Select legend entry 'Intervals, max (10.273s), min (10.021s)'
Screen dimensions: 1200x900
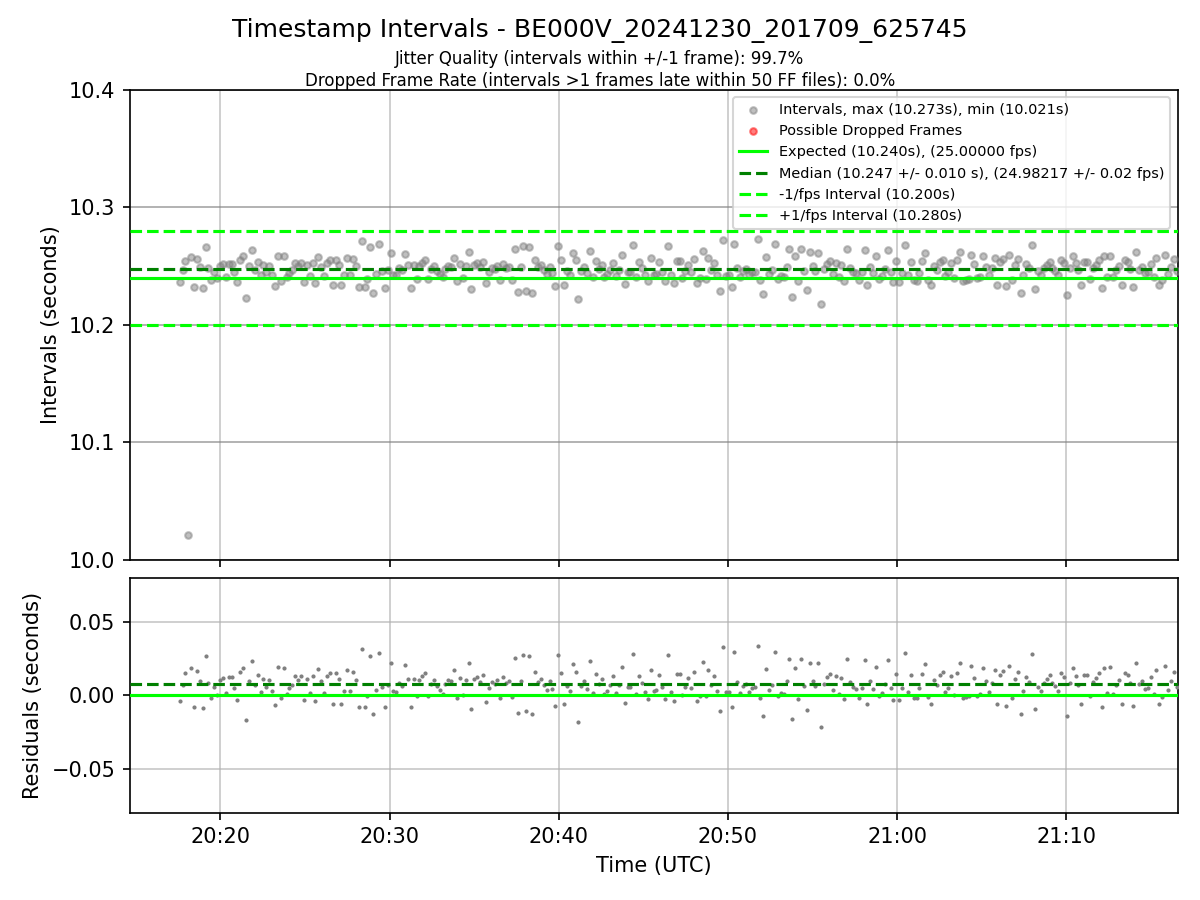click(x=923, y=109)
